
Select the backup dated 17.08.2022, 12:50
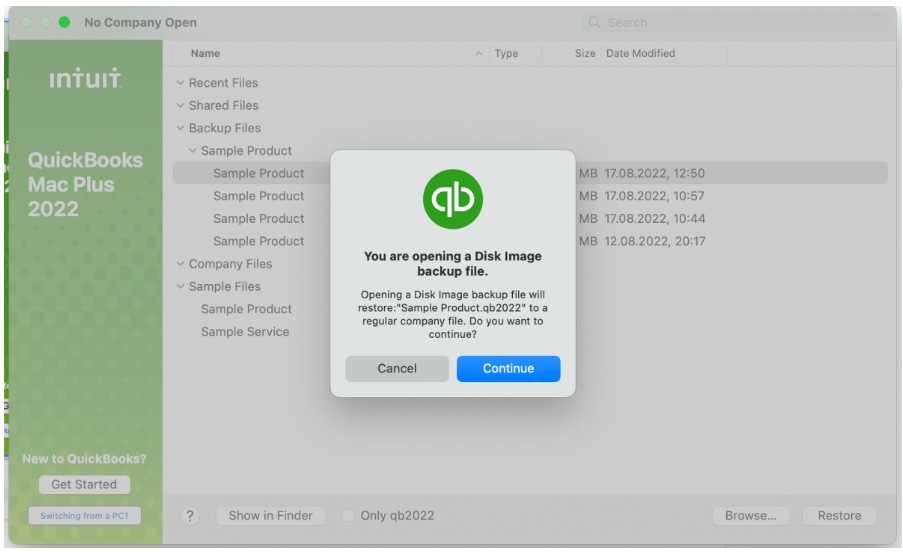(x=530, y=173)
